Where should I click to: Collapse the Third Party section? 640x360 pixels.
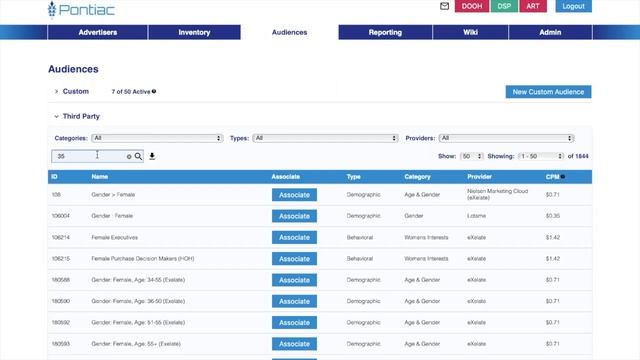pos(56,116)
